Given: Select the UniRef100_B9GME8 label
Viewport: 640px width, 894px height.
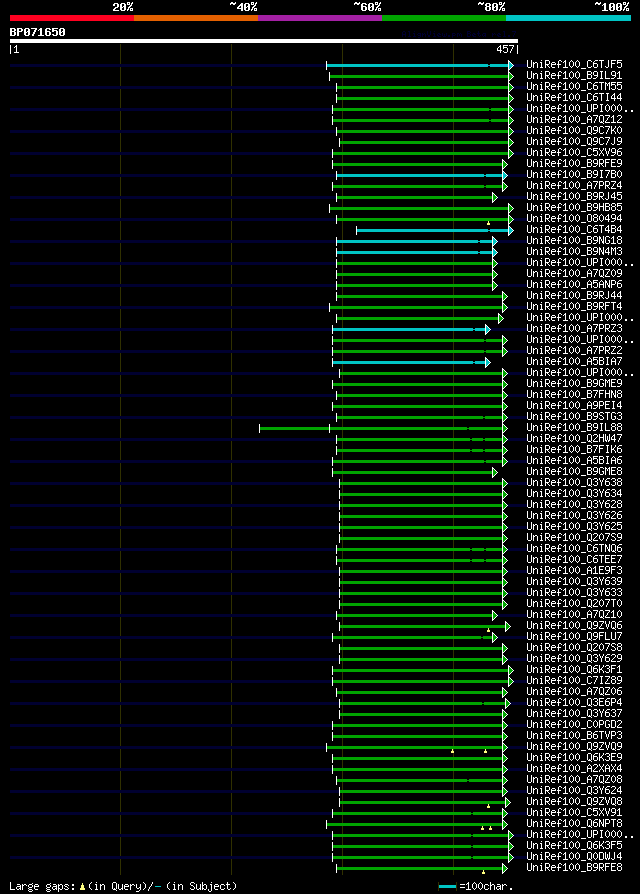Looking at the screenshot, I should click(574, 472).
